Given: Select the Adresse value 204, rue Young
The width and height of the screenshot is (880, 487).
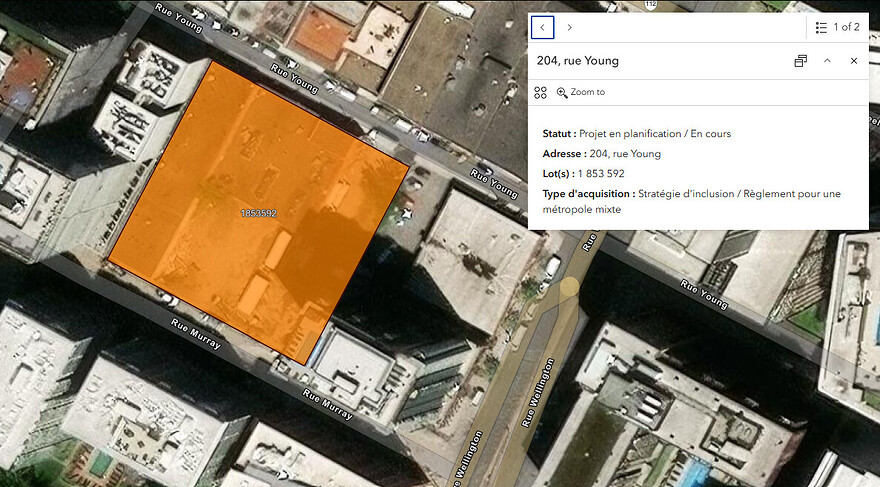Looking at the screenshot, I should coord(625,154).
